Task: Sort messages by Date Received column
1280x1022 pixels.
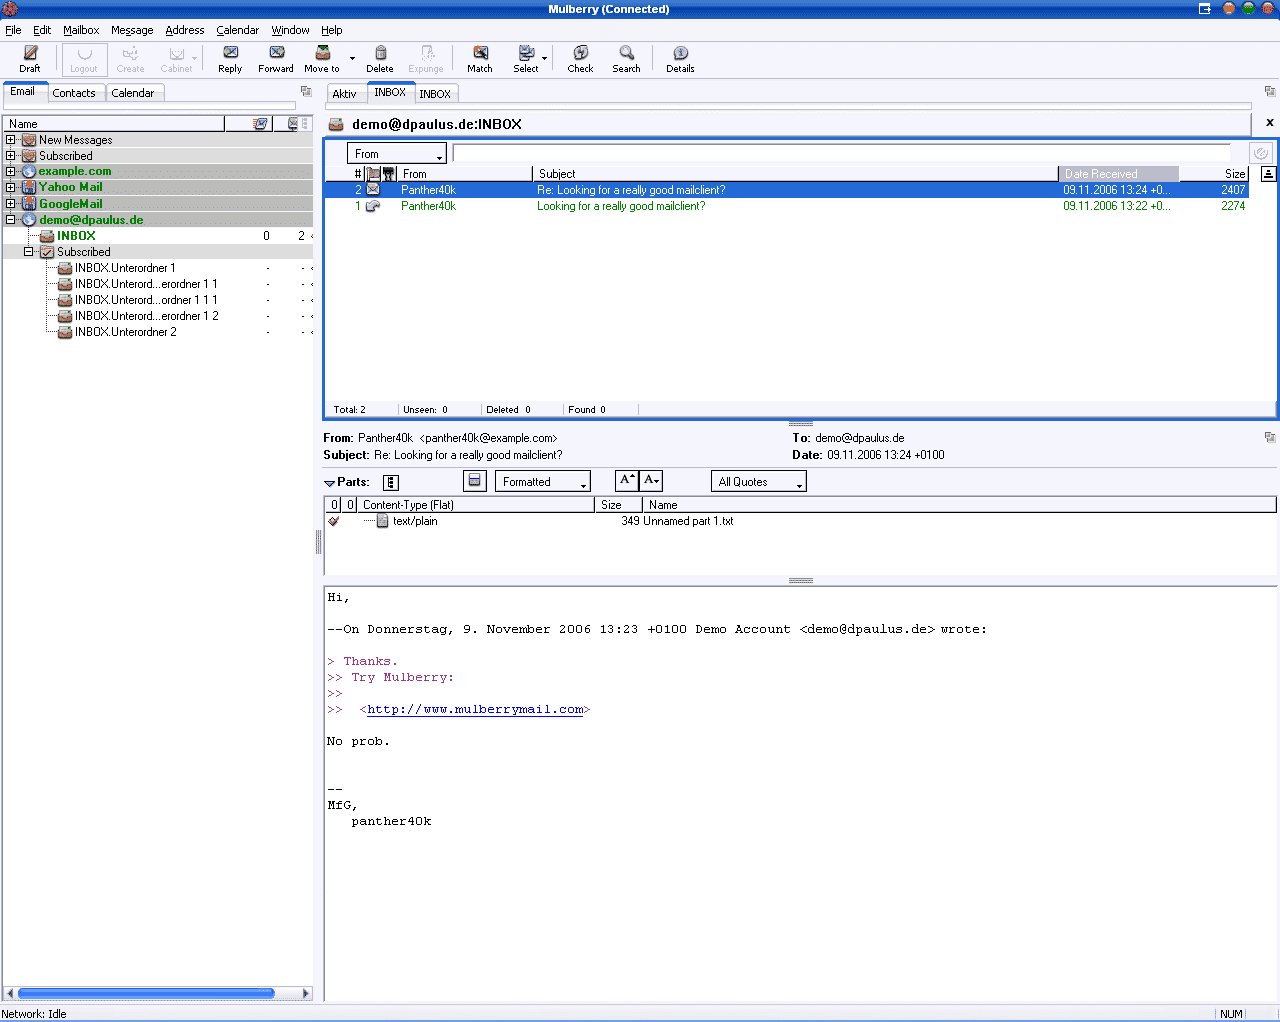Action: pyautogui.click(x=1118, y=174)
